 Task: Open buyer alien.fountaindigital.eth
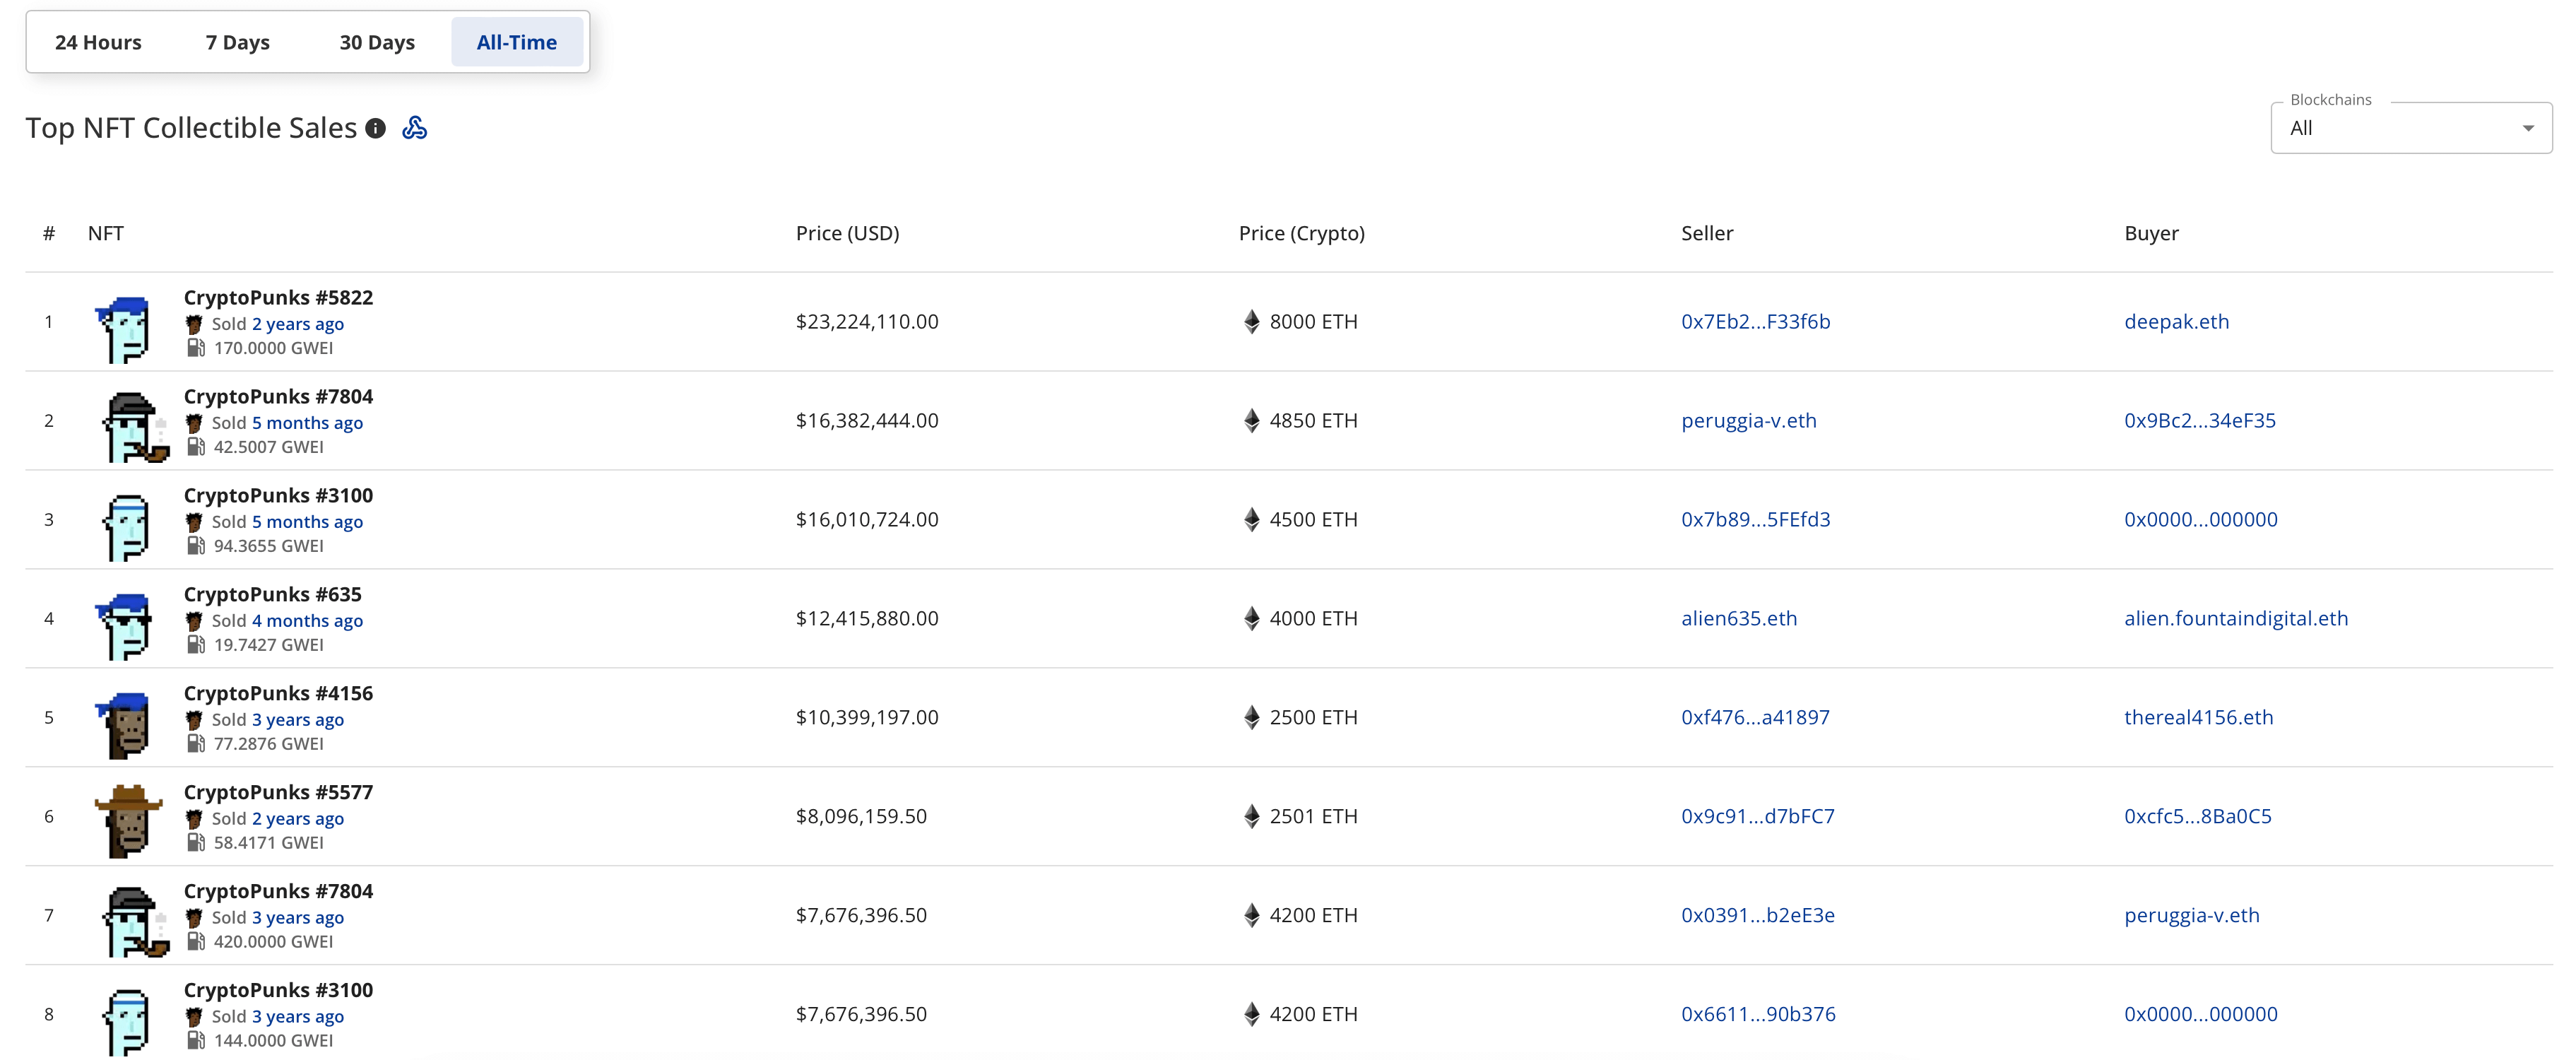coord(2236,619)
